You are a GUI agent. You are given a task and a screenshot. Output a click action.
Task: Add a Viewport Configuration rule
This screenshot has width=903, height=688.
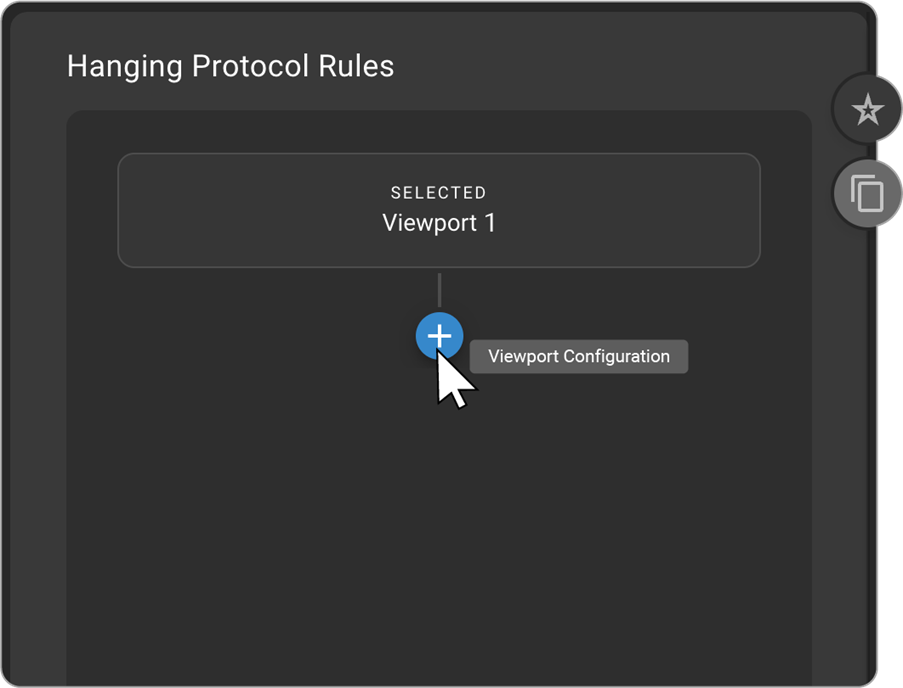[439, 337]
